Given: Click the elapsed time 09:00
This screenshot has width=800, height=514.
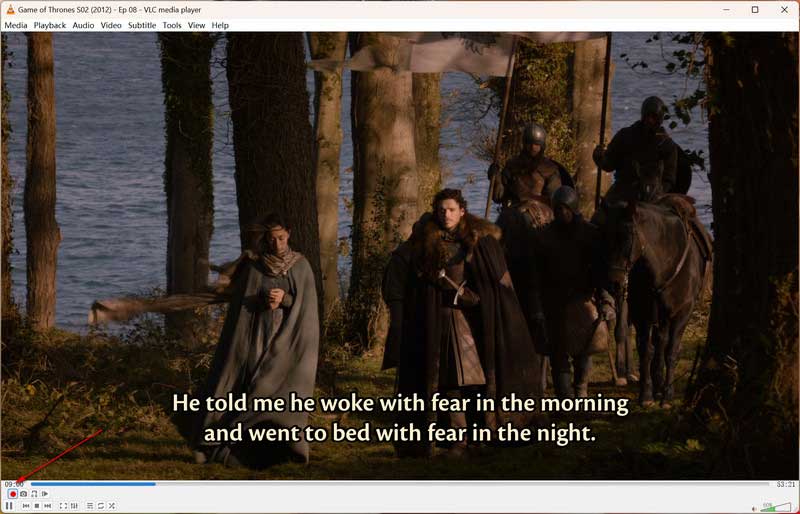Looking at the screenshot, I should click(x=14, y=484).
